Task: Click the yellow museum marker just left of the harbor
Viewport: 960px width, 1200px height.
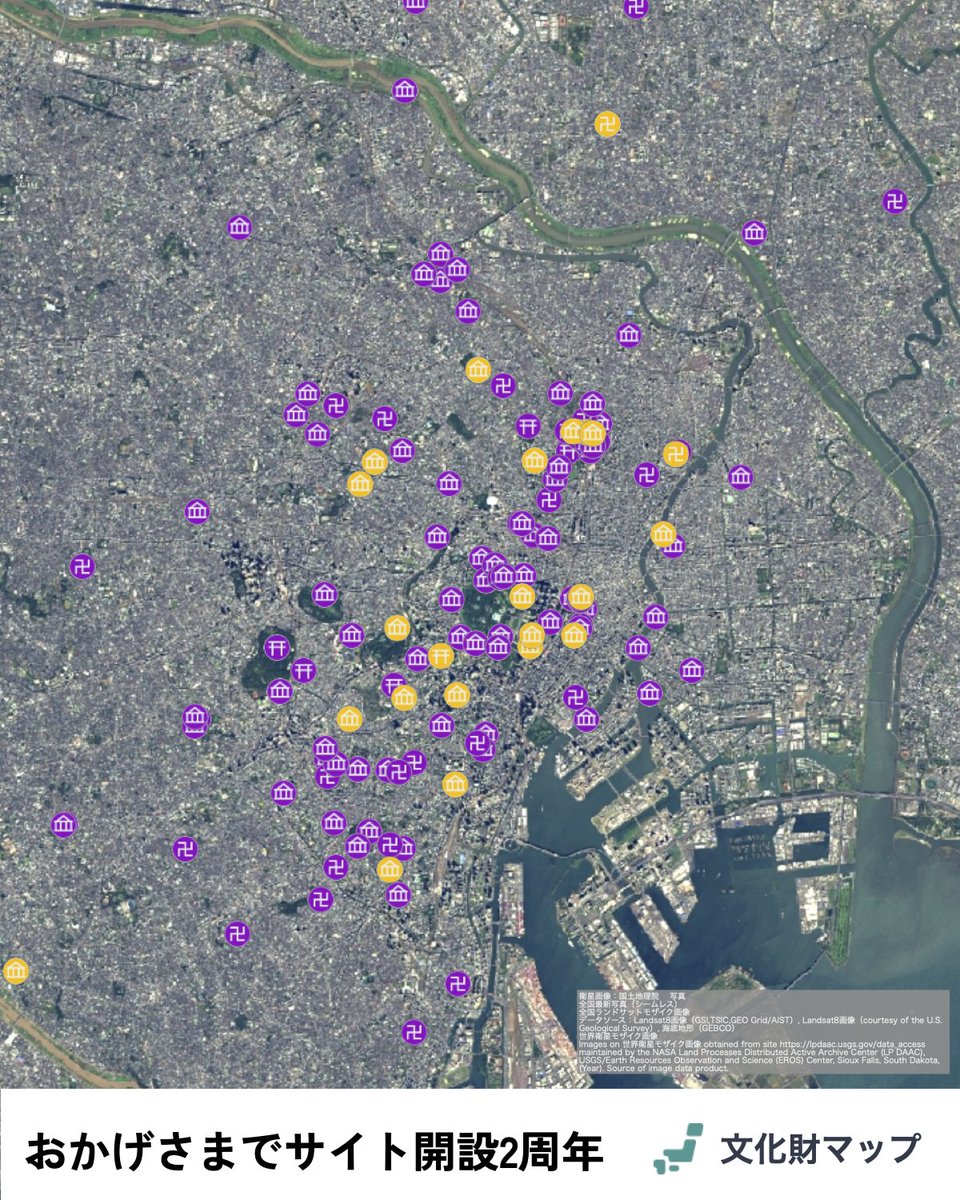Action: (455, 783)
